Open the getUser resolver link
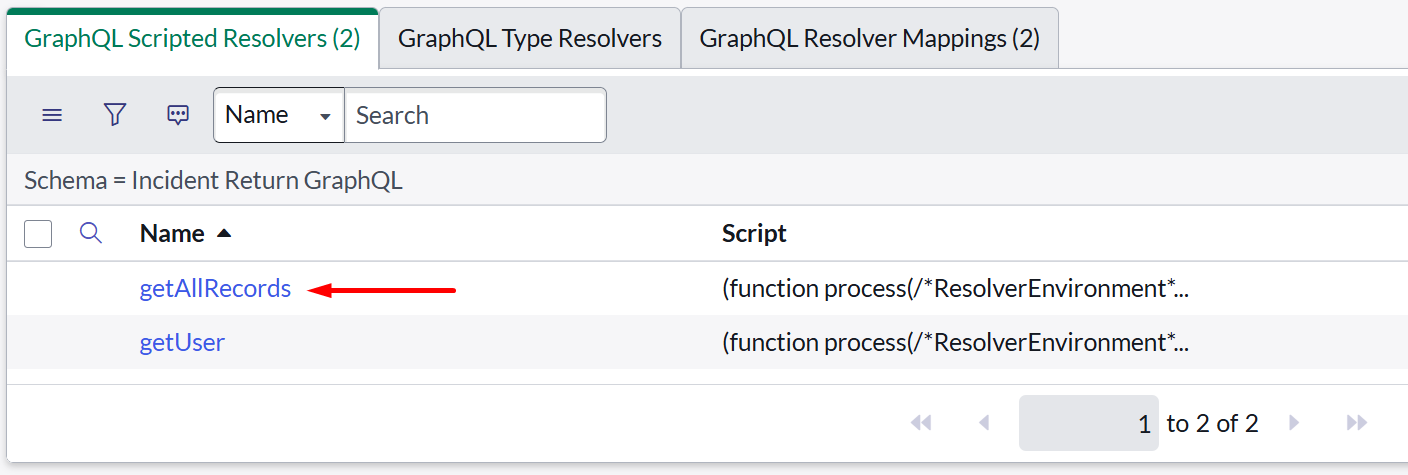The height and width of the screenshot is (475, 1408). tap(182, 343)
